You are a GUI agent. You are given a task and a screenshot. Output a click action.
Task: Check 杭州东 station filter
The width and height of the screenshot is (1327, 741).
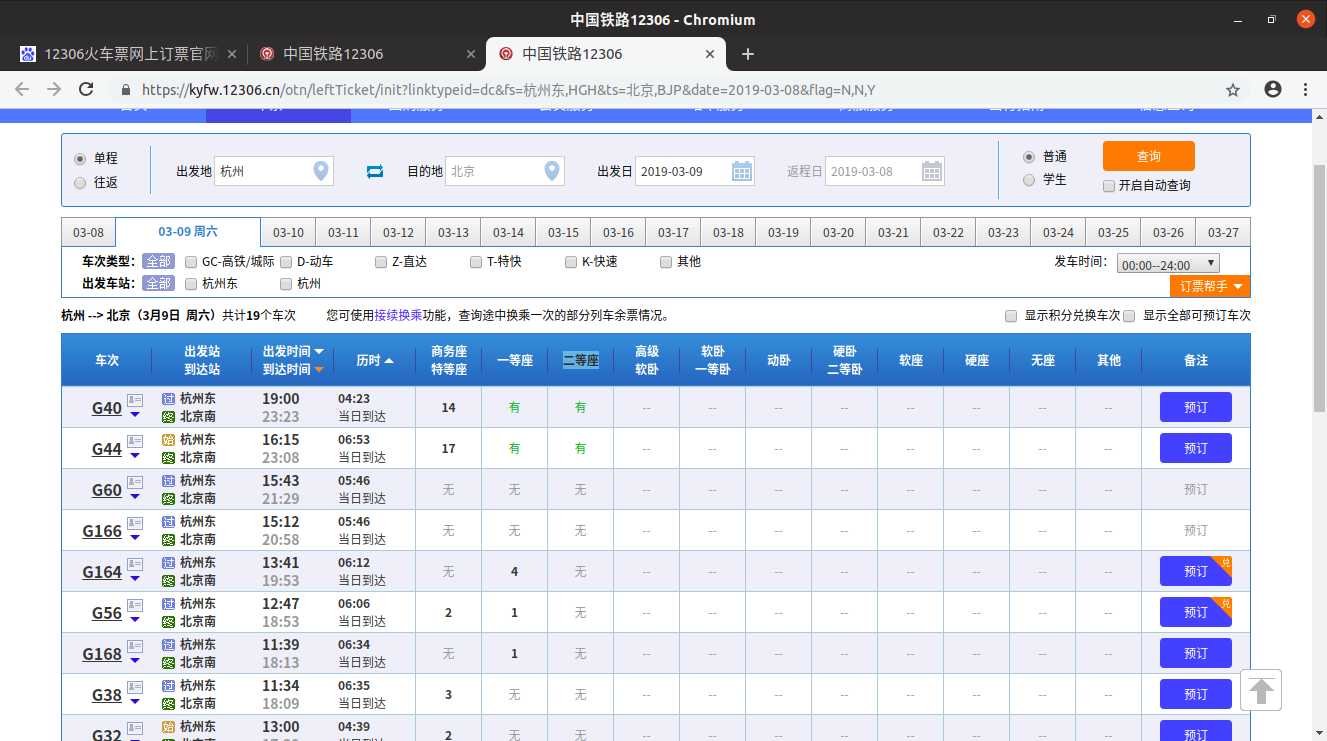192,284
